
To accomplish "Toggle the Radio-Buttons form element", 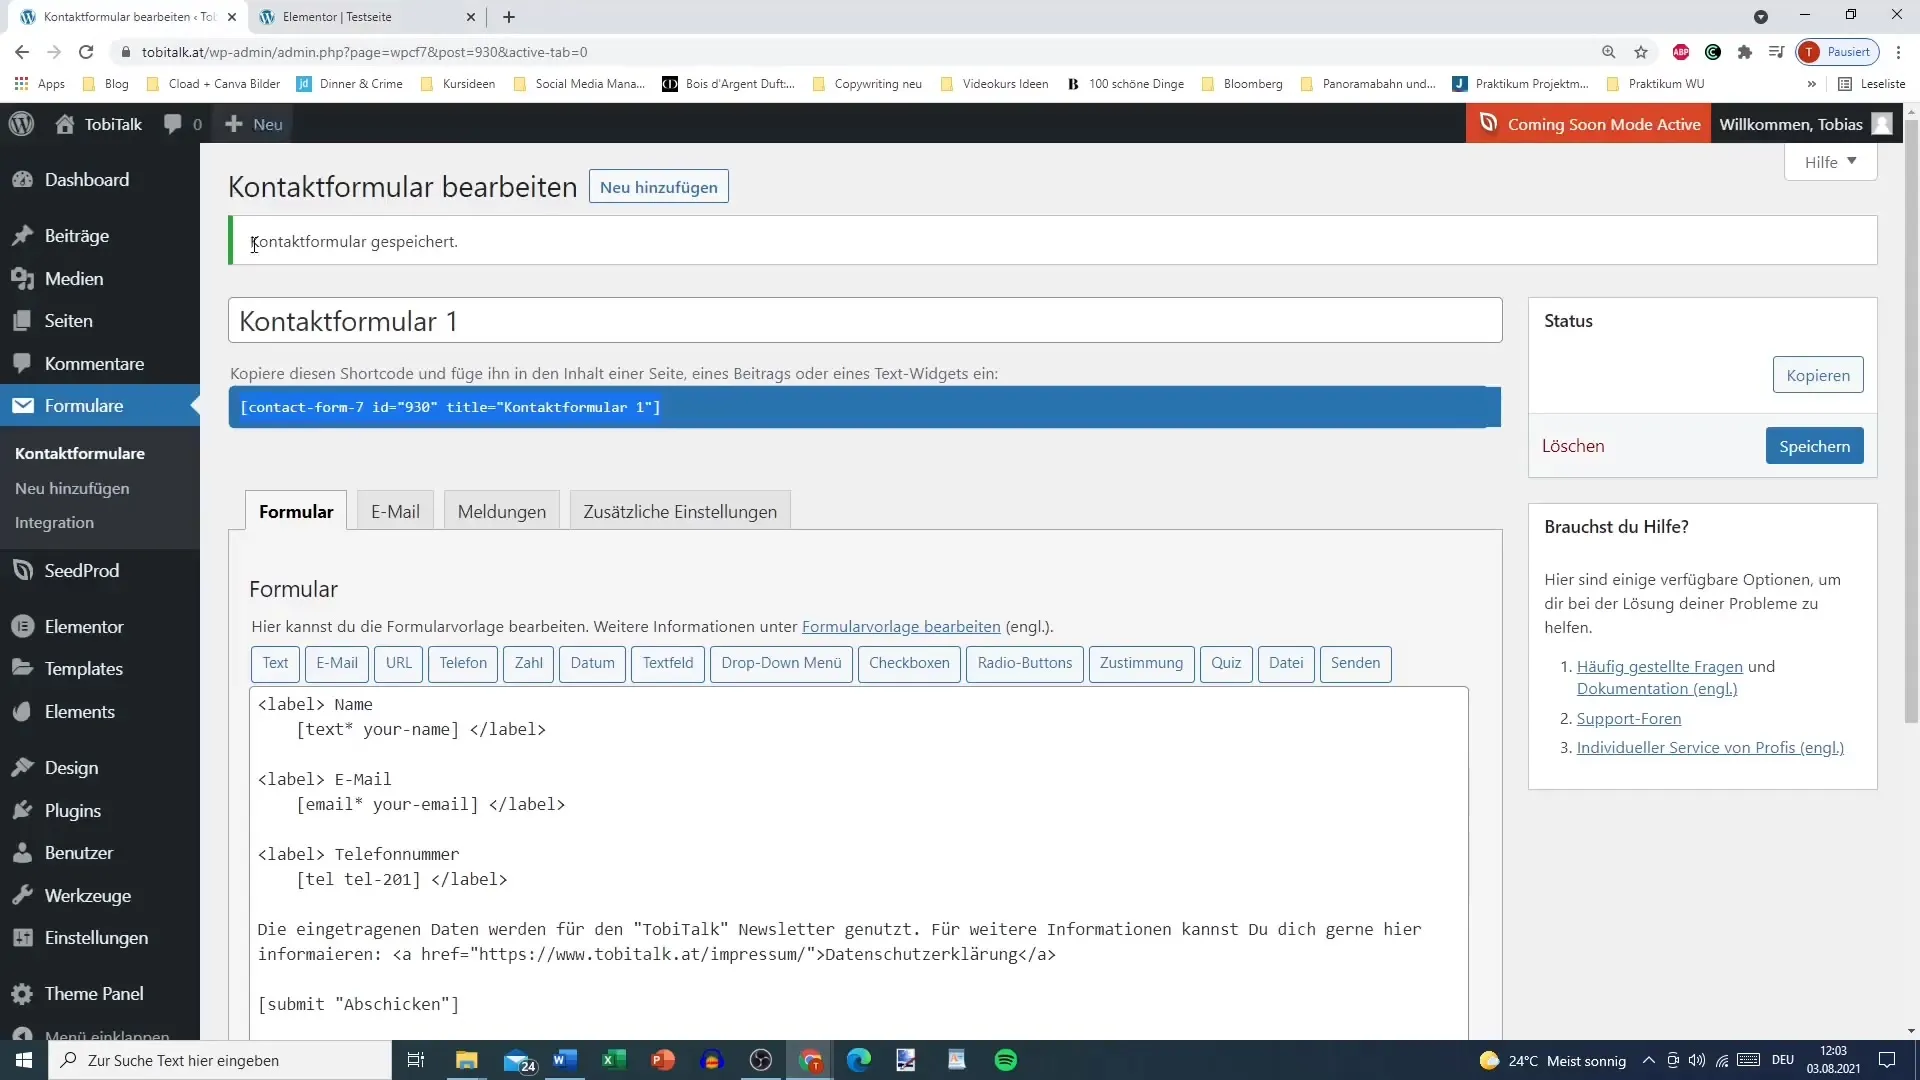I will pyautogui.click(x=1025, y=663).
